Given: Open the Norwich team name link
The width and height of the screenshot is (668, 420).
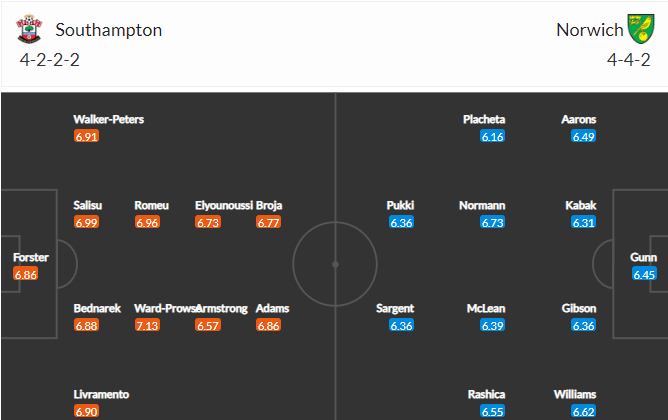Looking at the screenshot, I should [x=590, y=30].
